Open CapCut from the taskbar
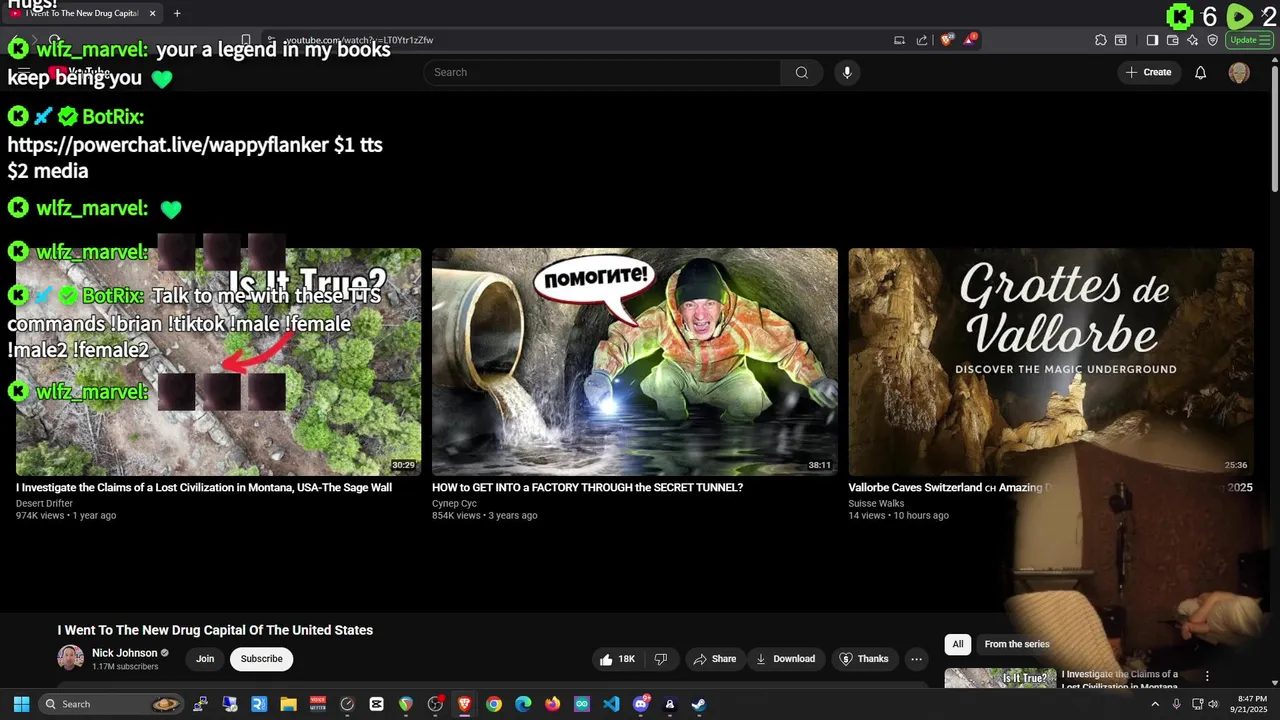 (376, 704)
